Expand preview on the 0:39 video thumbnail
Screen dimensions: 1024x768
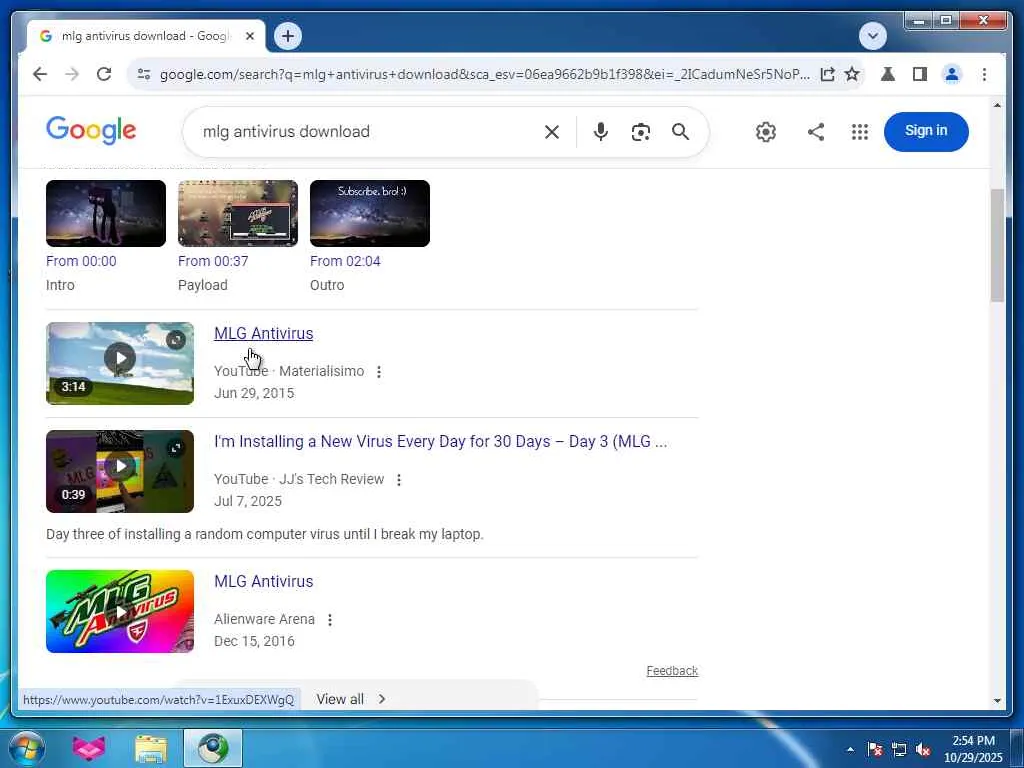pos(176,448)
